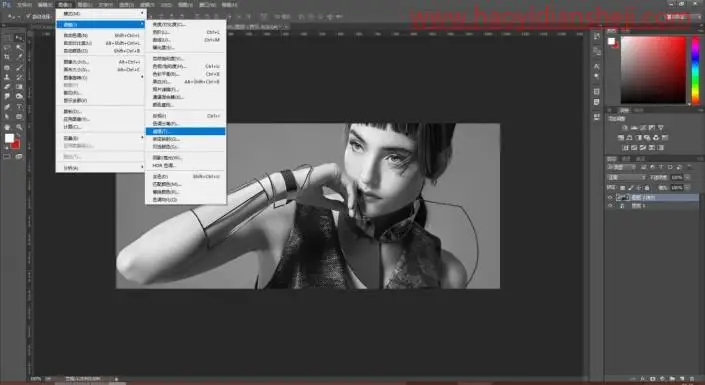Select the Eraser tool
Viewport: 705px width, 385px height.
coord(7,86)
